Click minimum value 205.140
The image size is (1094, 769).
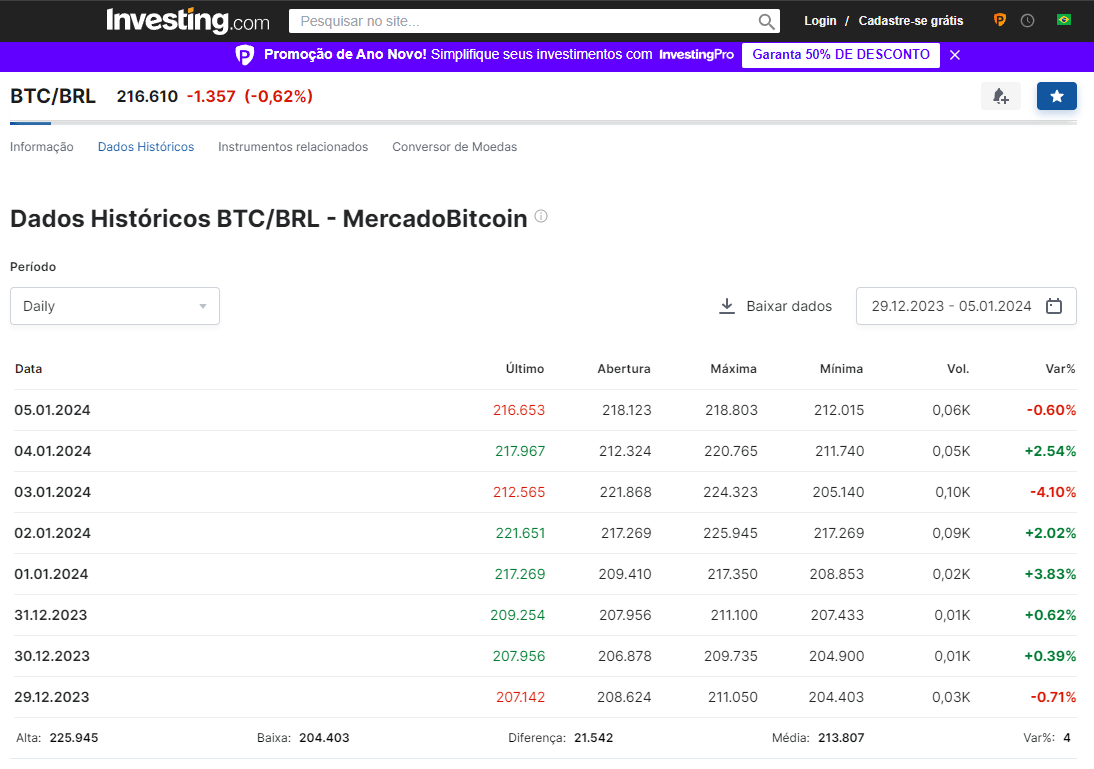(x=838, y=493)
